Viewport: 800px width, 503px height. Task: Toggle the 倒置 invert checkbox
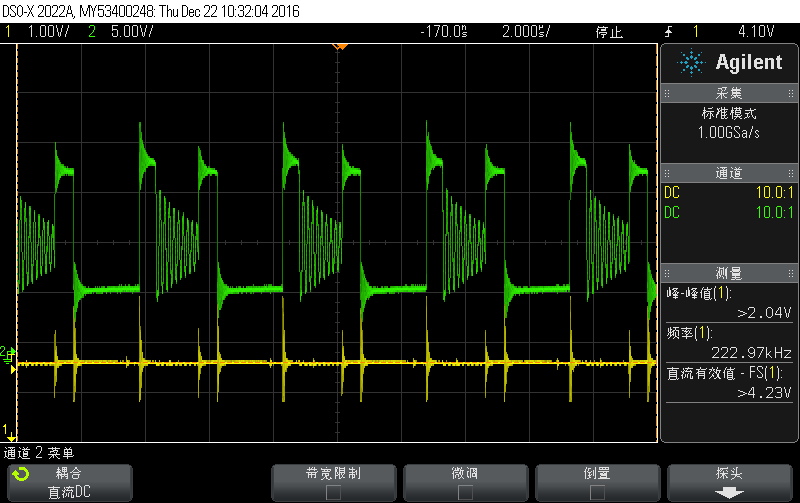pos(597,493)
